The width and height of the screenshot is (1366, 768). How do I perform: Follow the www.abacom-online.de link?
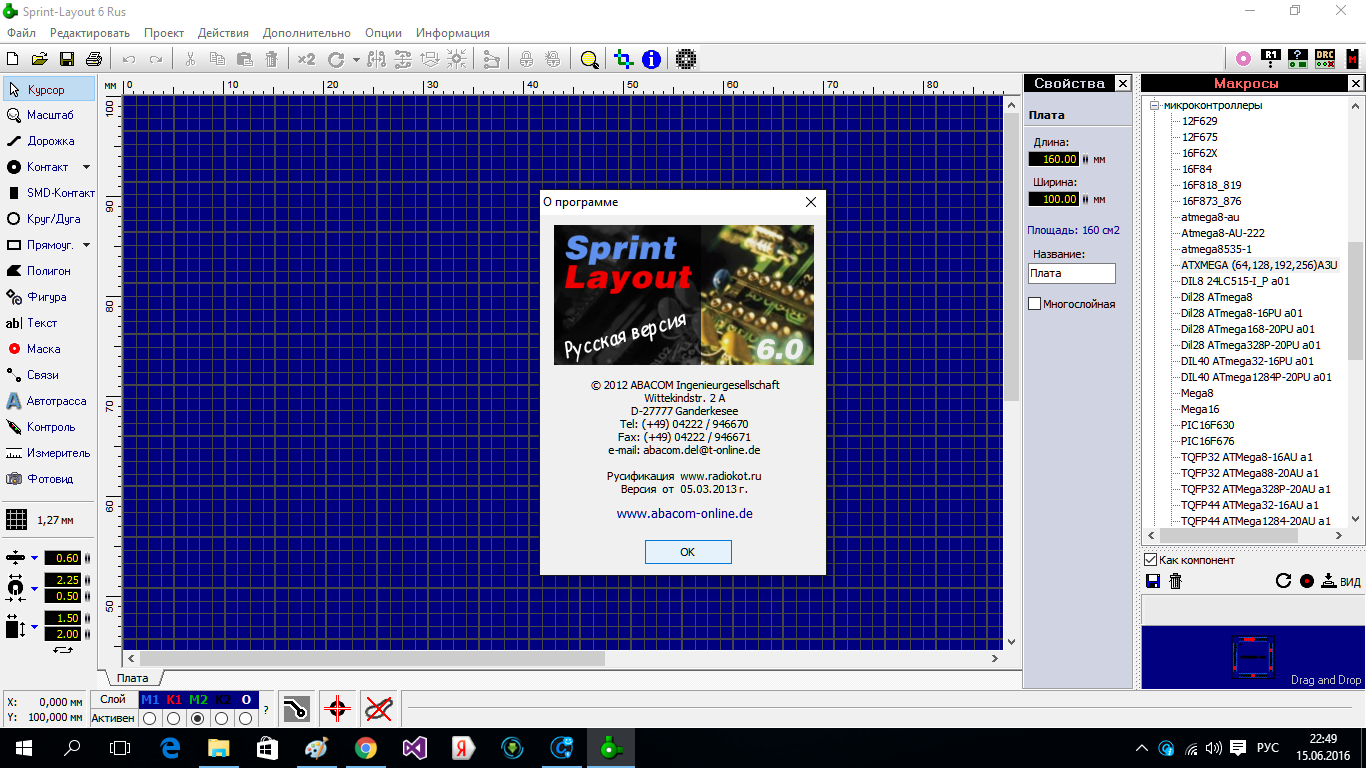point(685,514)
